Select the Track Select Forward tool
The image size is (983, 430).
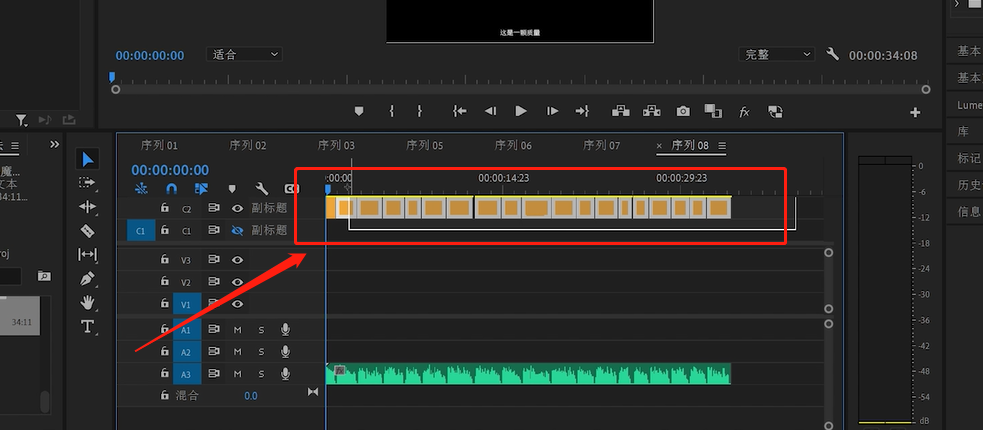pyautogui.click(x=87, y=182)
